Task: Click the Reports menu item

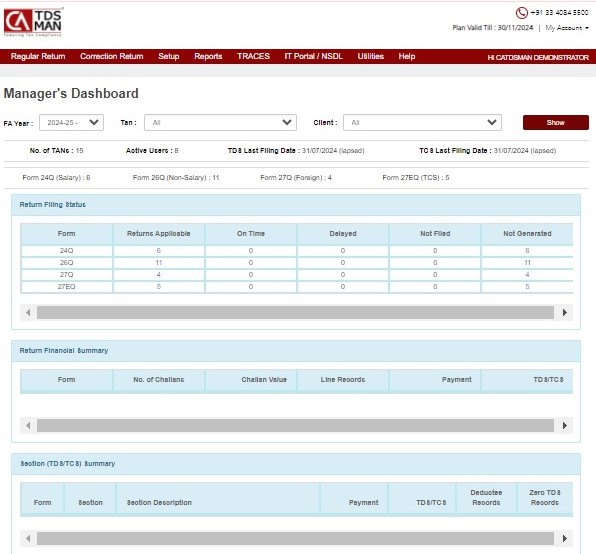Action: coord(208,56)
